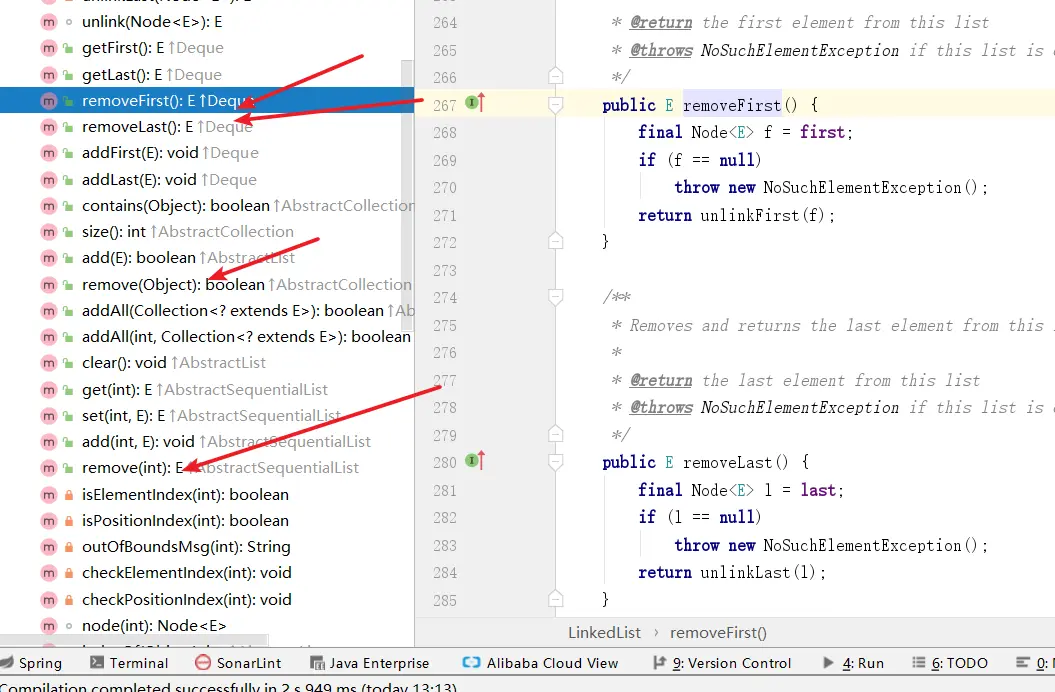Select clear() method row

click(207, 363)
